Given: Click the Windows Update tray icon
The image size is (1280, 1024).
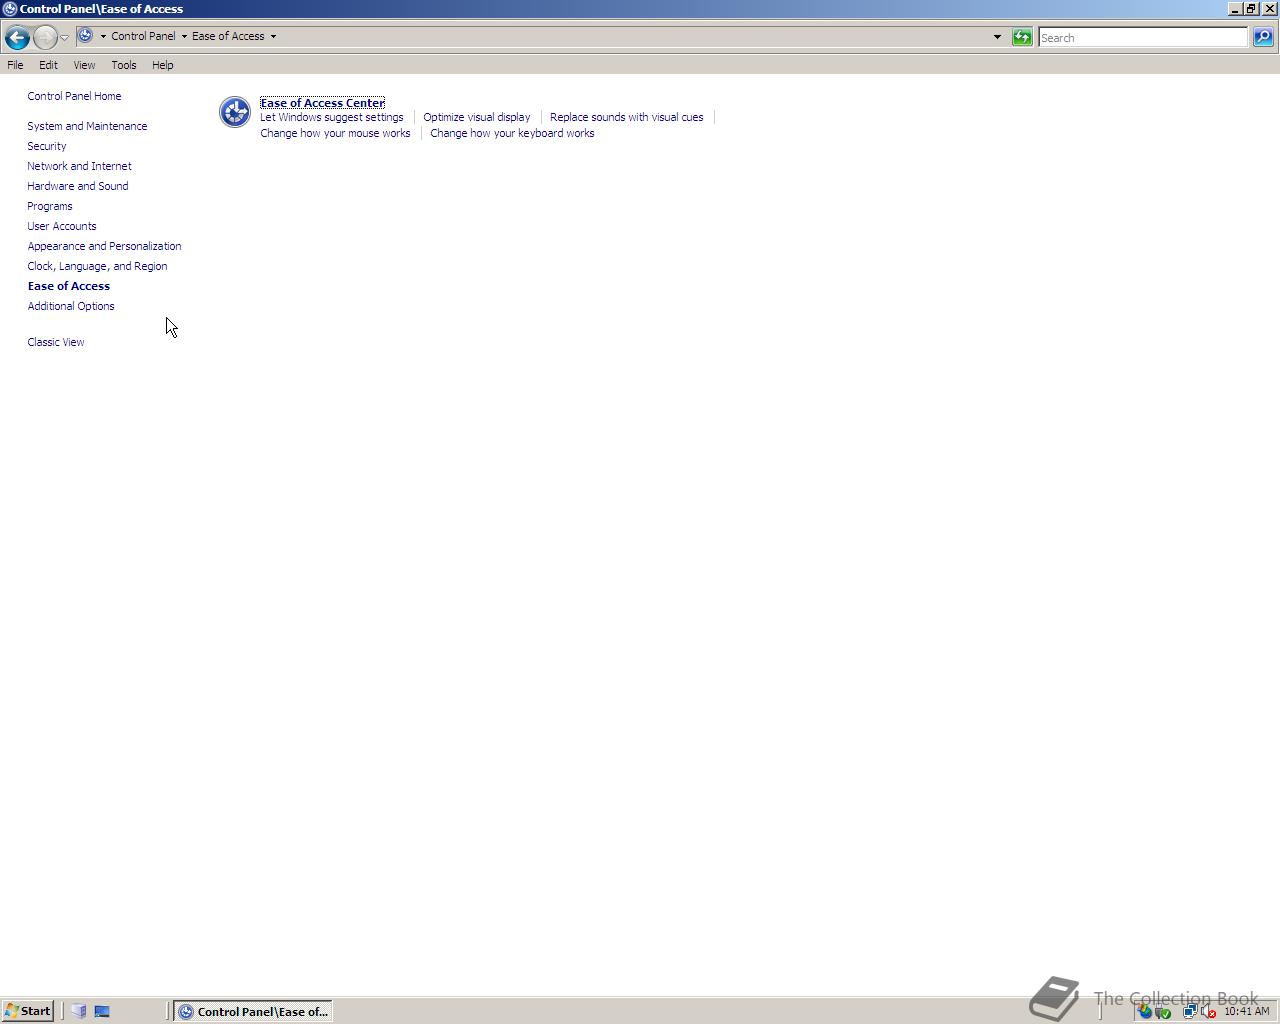Looking at the screenshot, I should point(1145,1011).
